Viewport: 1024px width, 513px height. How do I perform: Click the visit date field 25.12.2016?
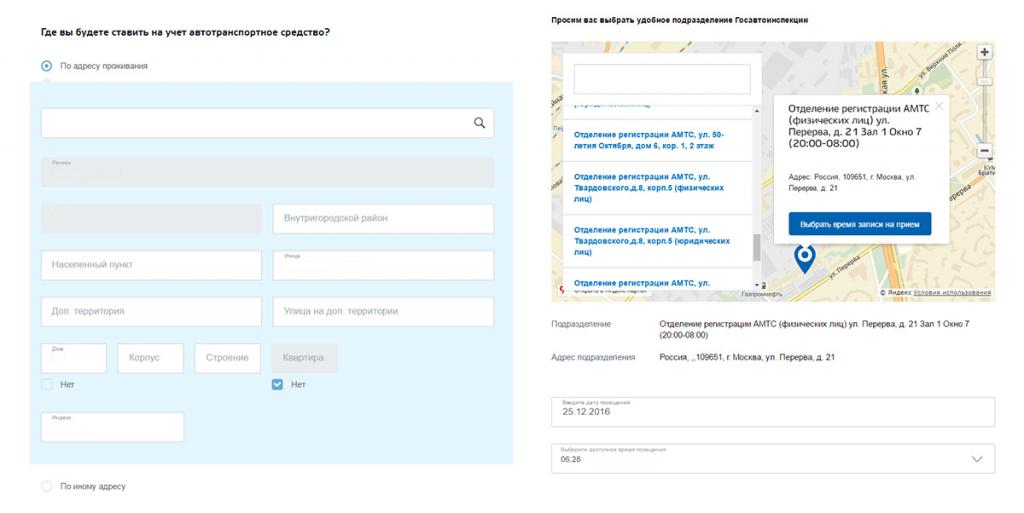click(773, 412)
